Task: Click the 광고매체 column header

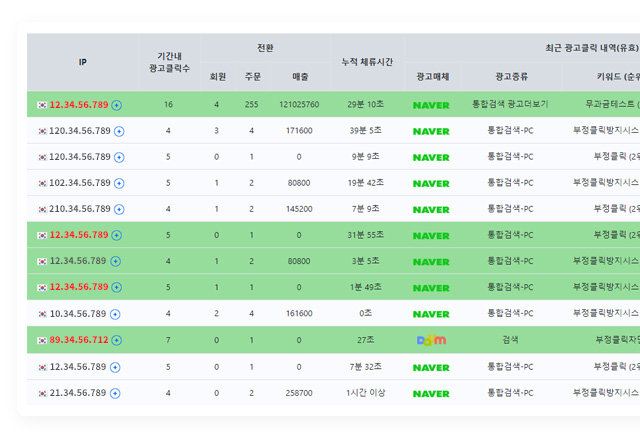Action: [433, 76]
